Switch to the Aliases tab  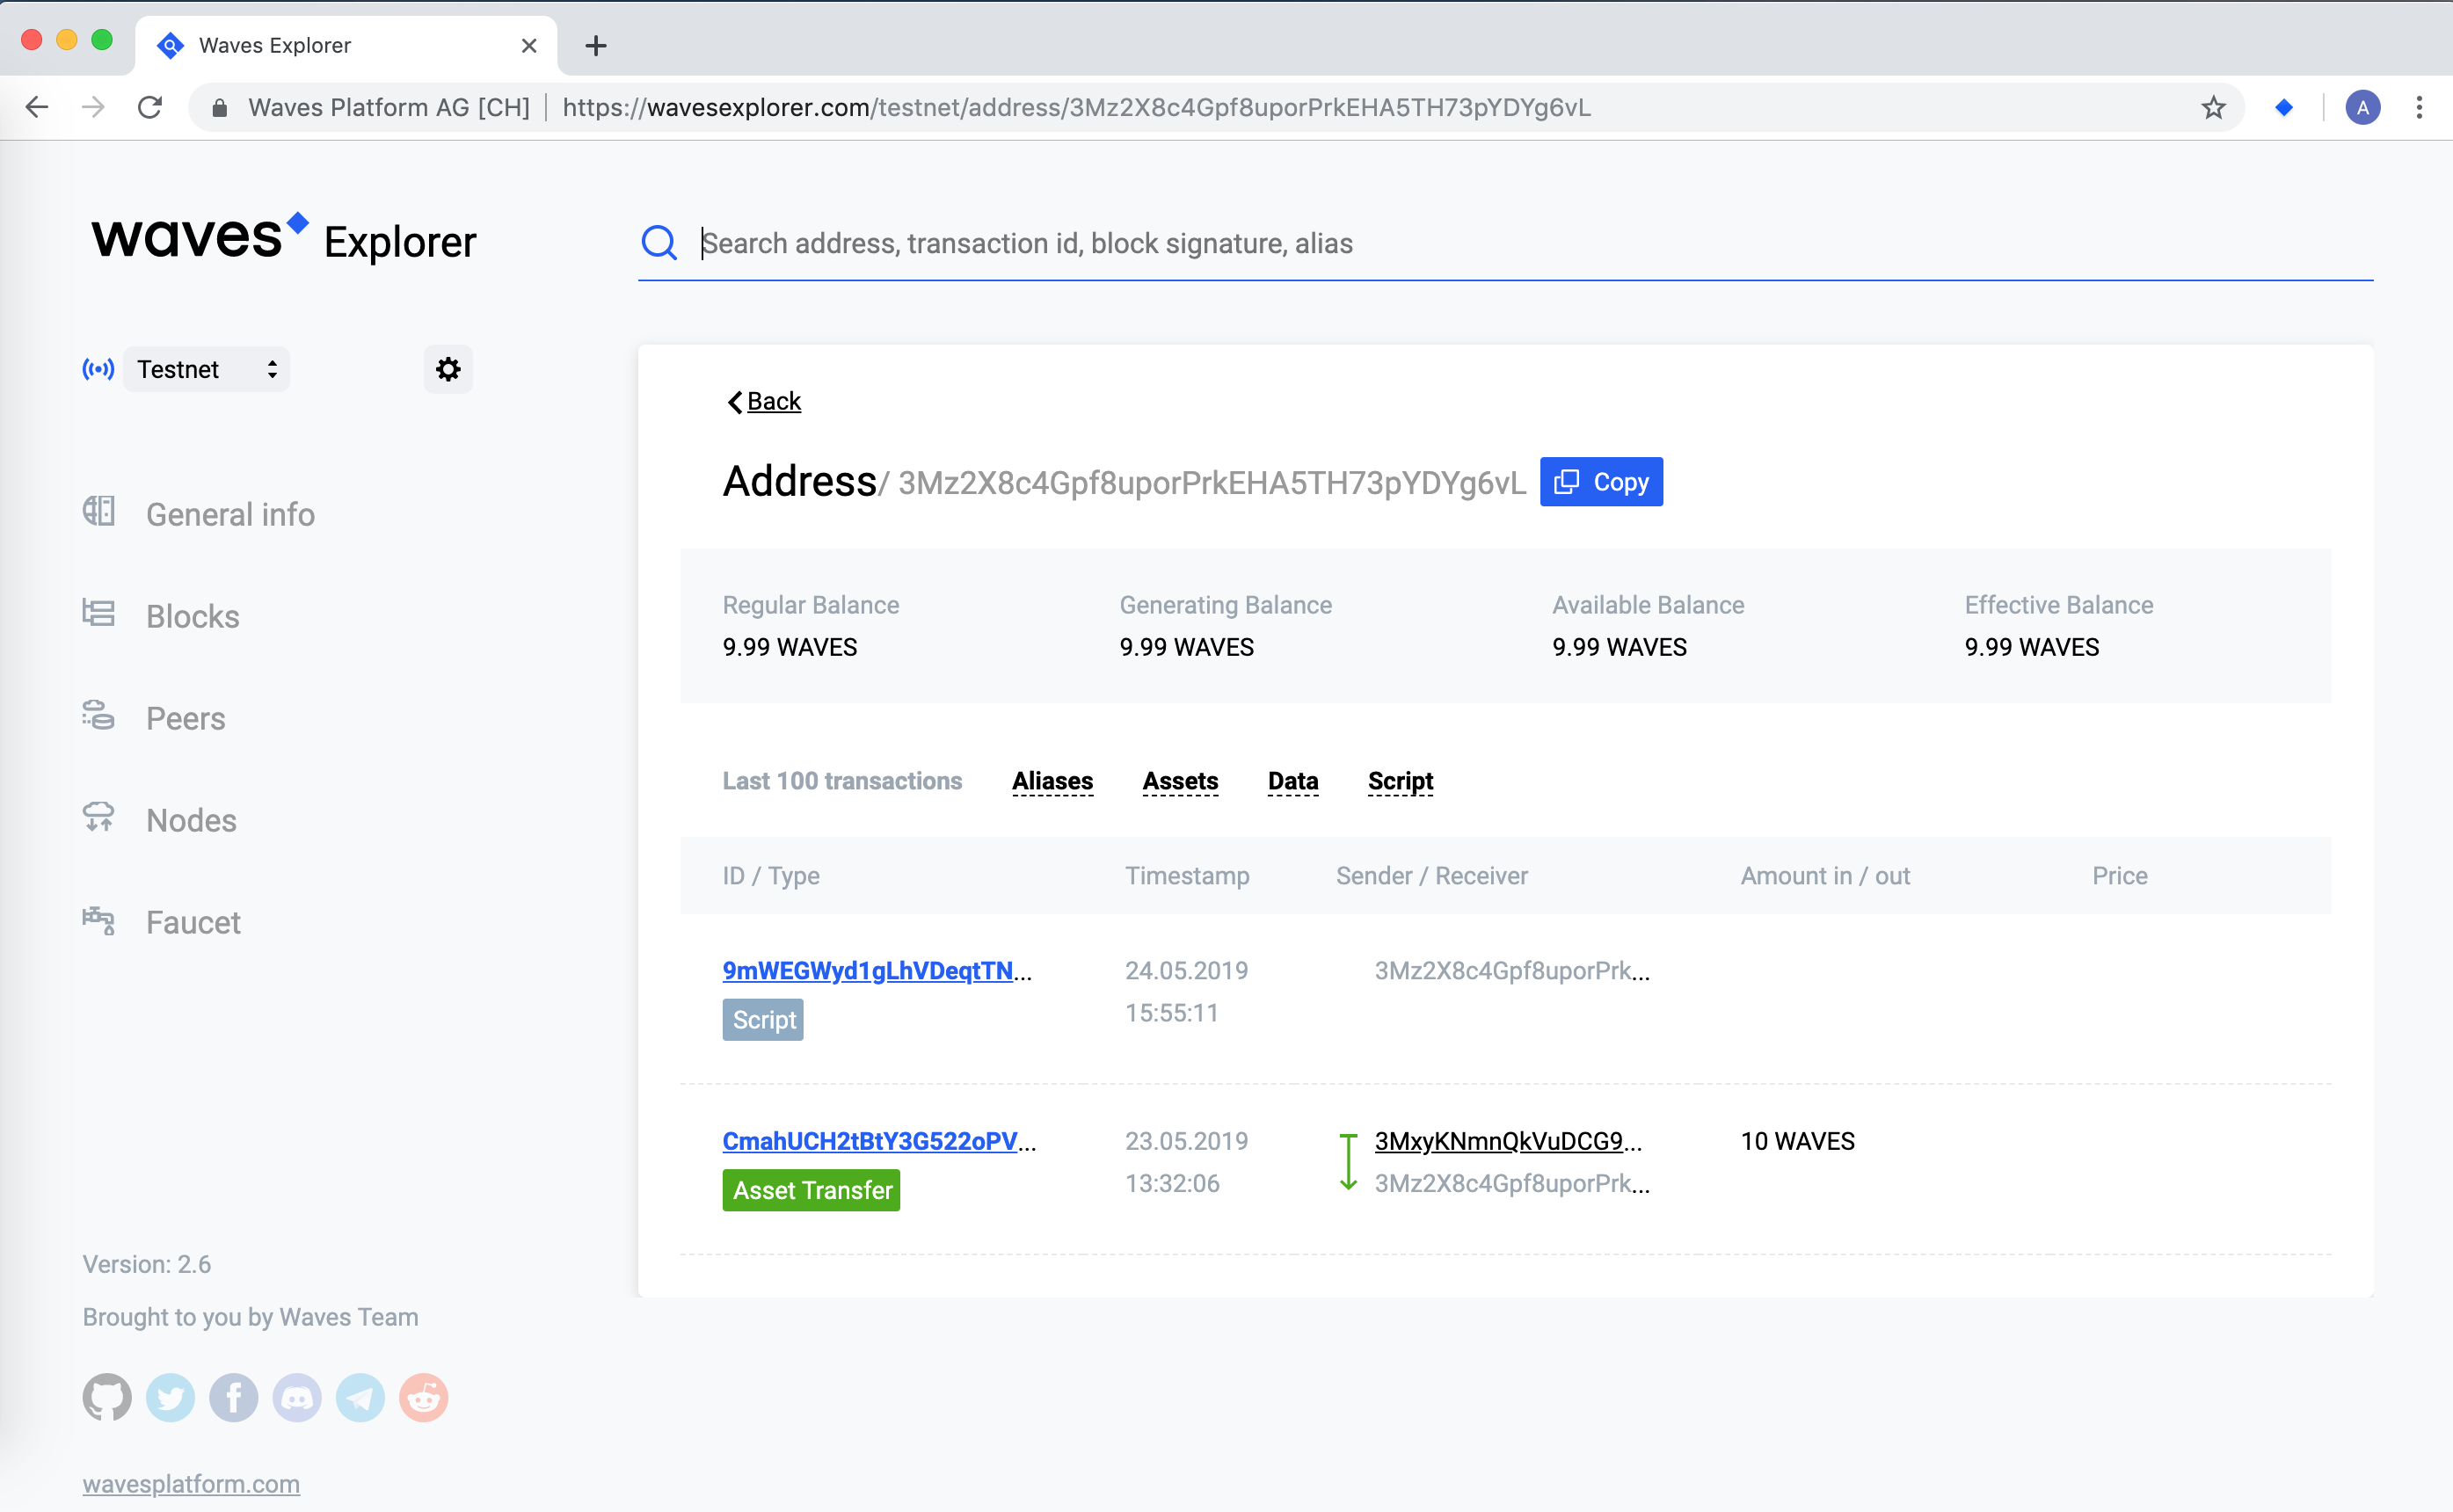click(x=1052, y=781)
